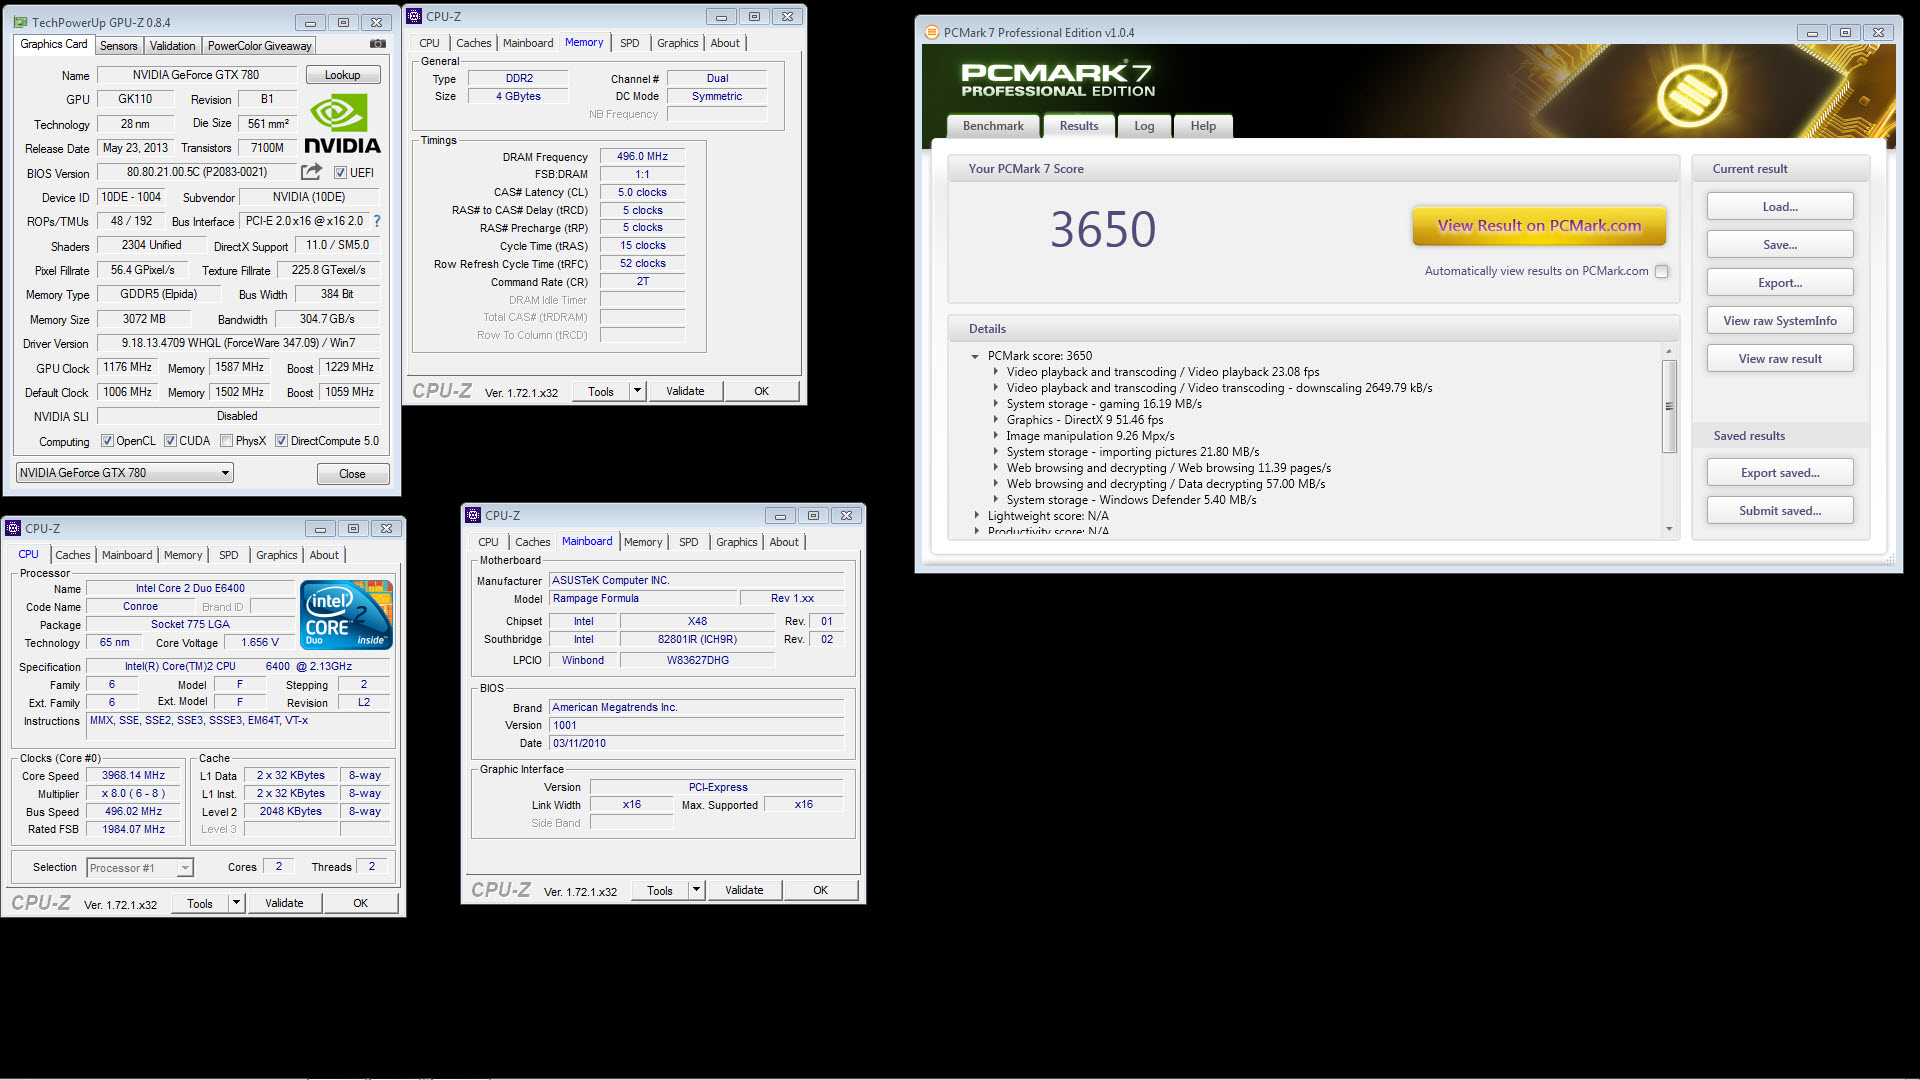Click the Save... button in PCMark
The image size is (1920, 1080).
1780,245
